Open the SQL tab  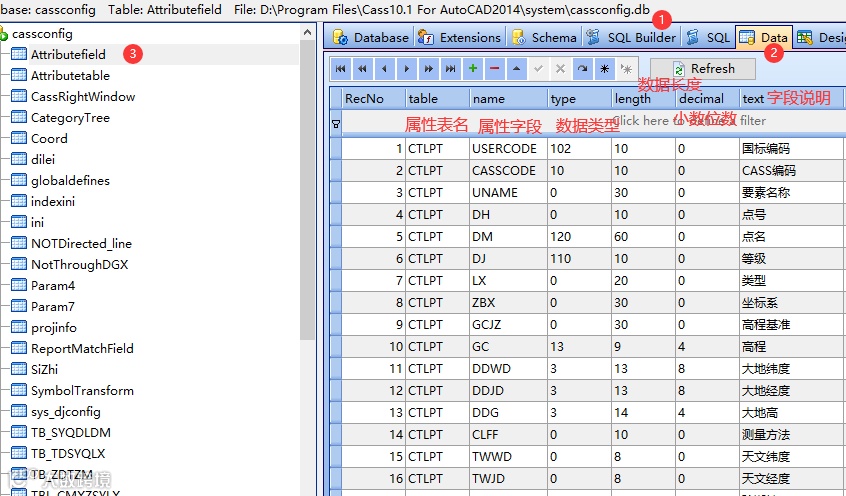[x=708, y=37]
